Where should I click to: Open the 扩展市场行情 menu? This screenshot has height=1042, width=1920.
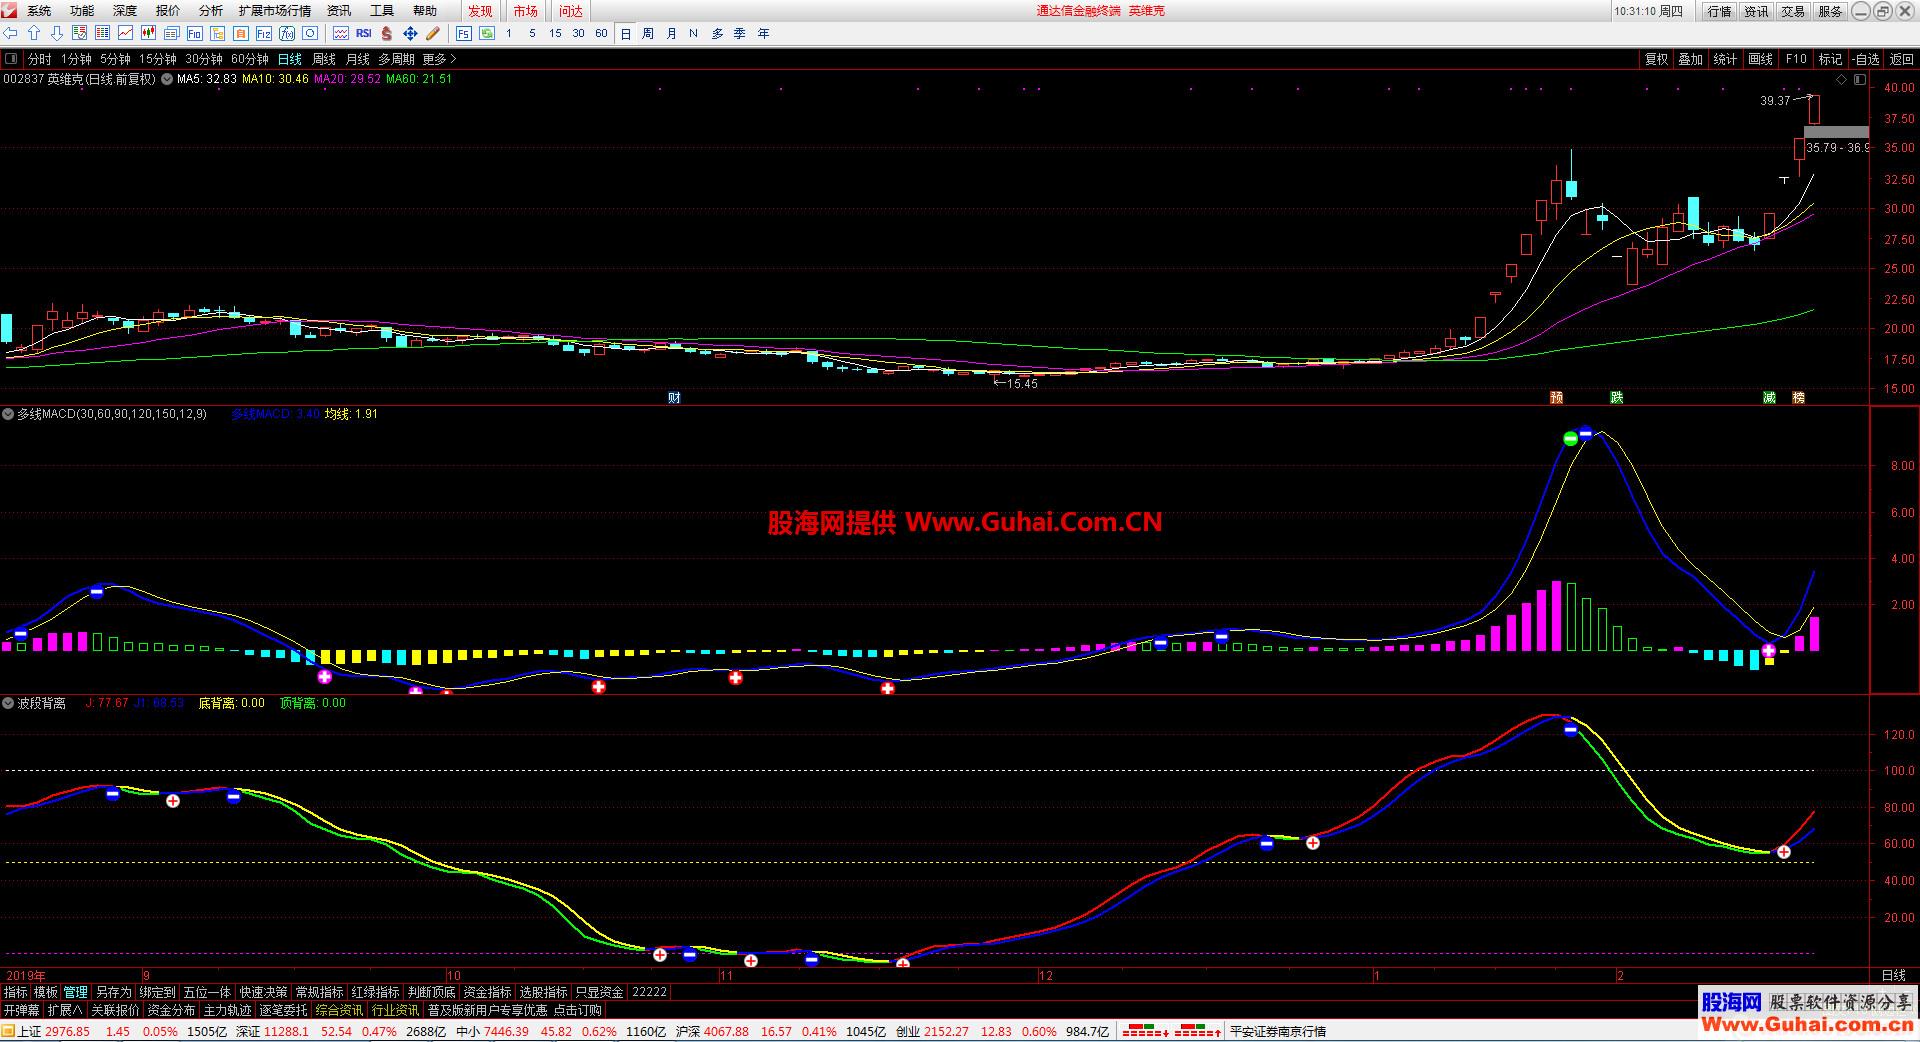pos(275,11)
